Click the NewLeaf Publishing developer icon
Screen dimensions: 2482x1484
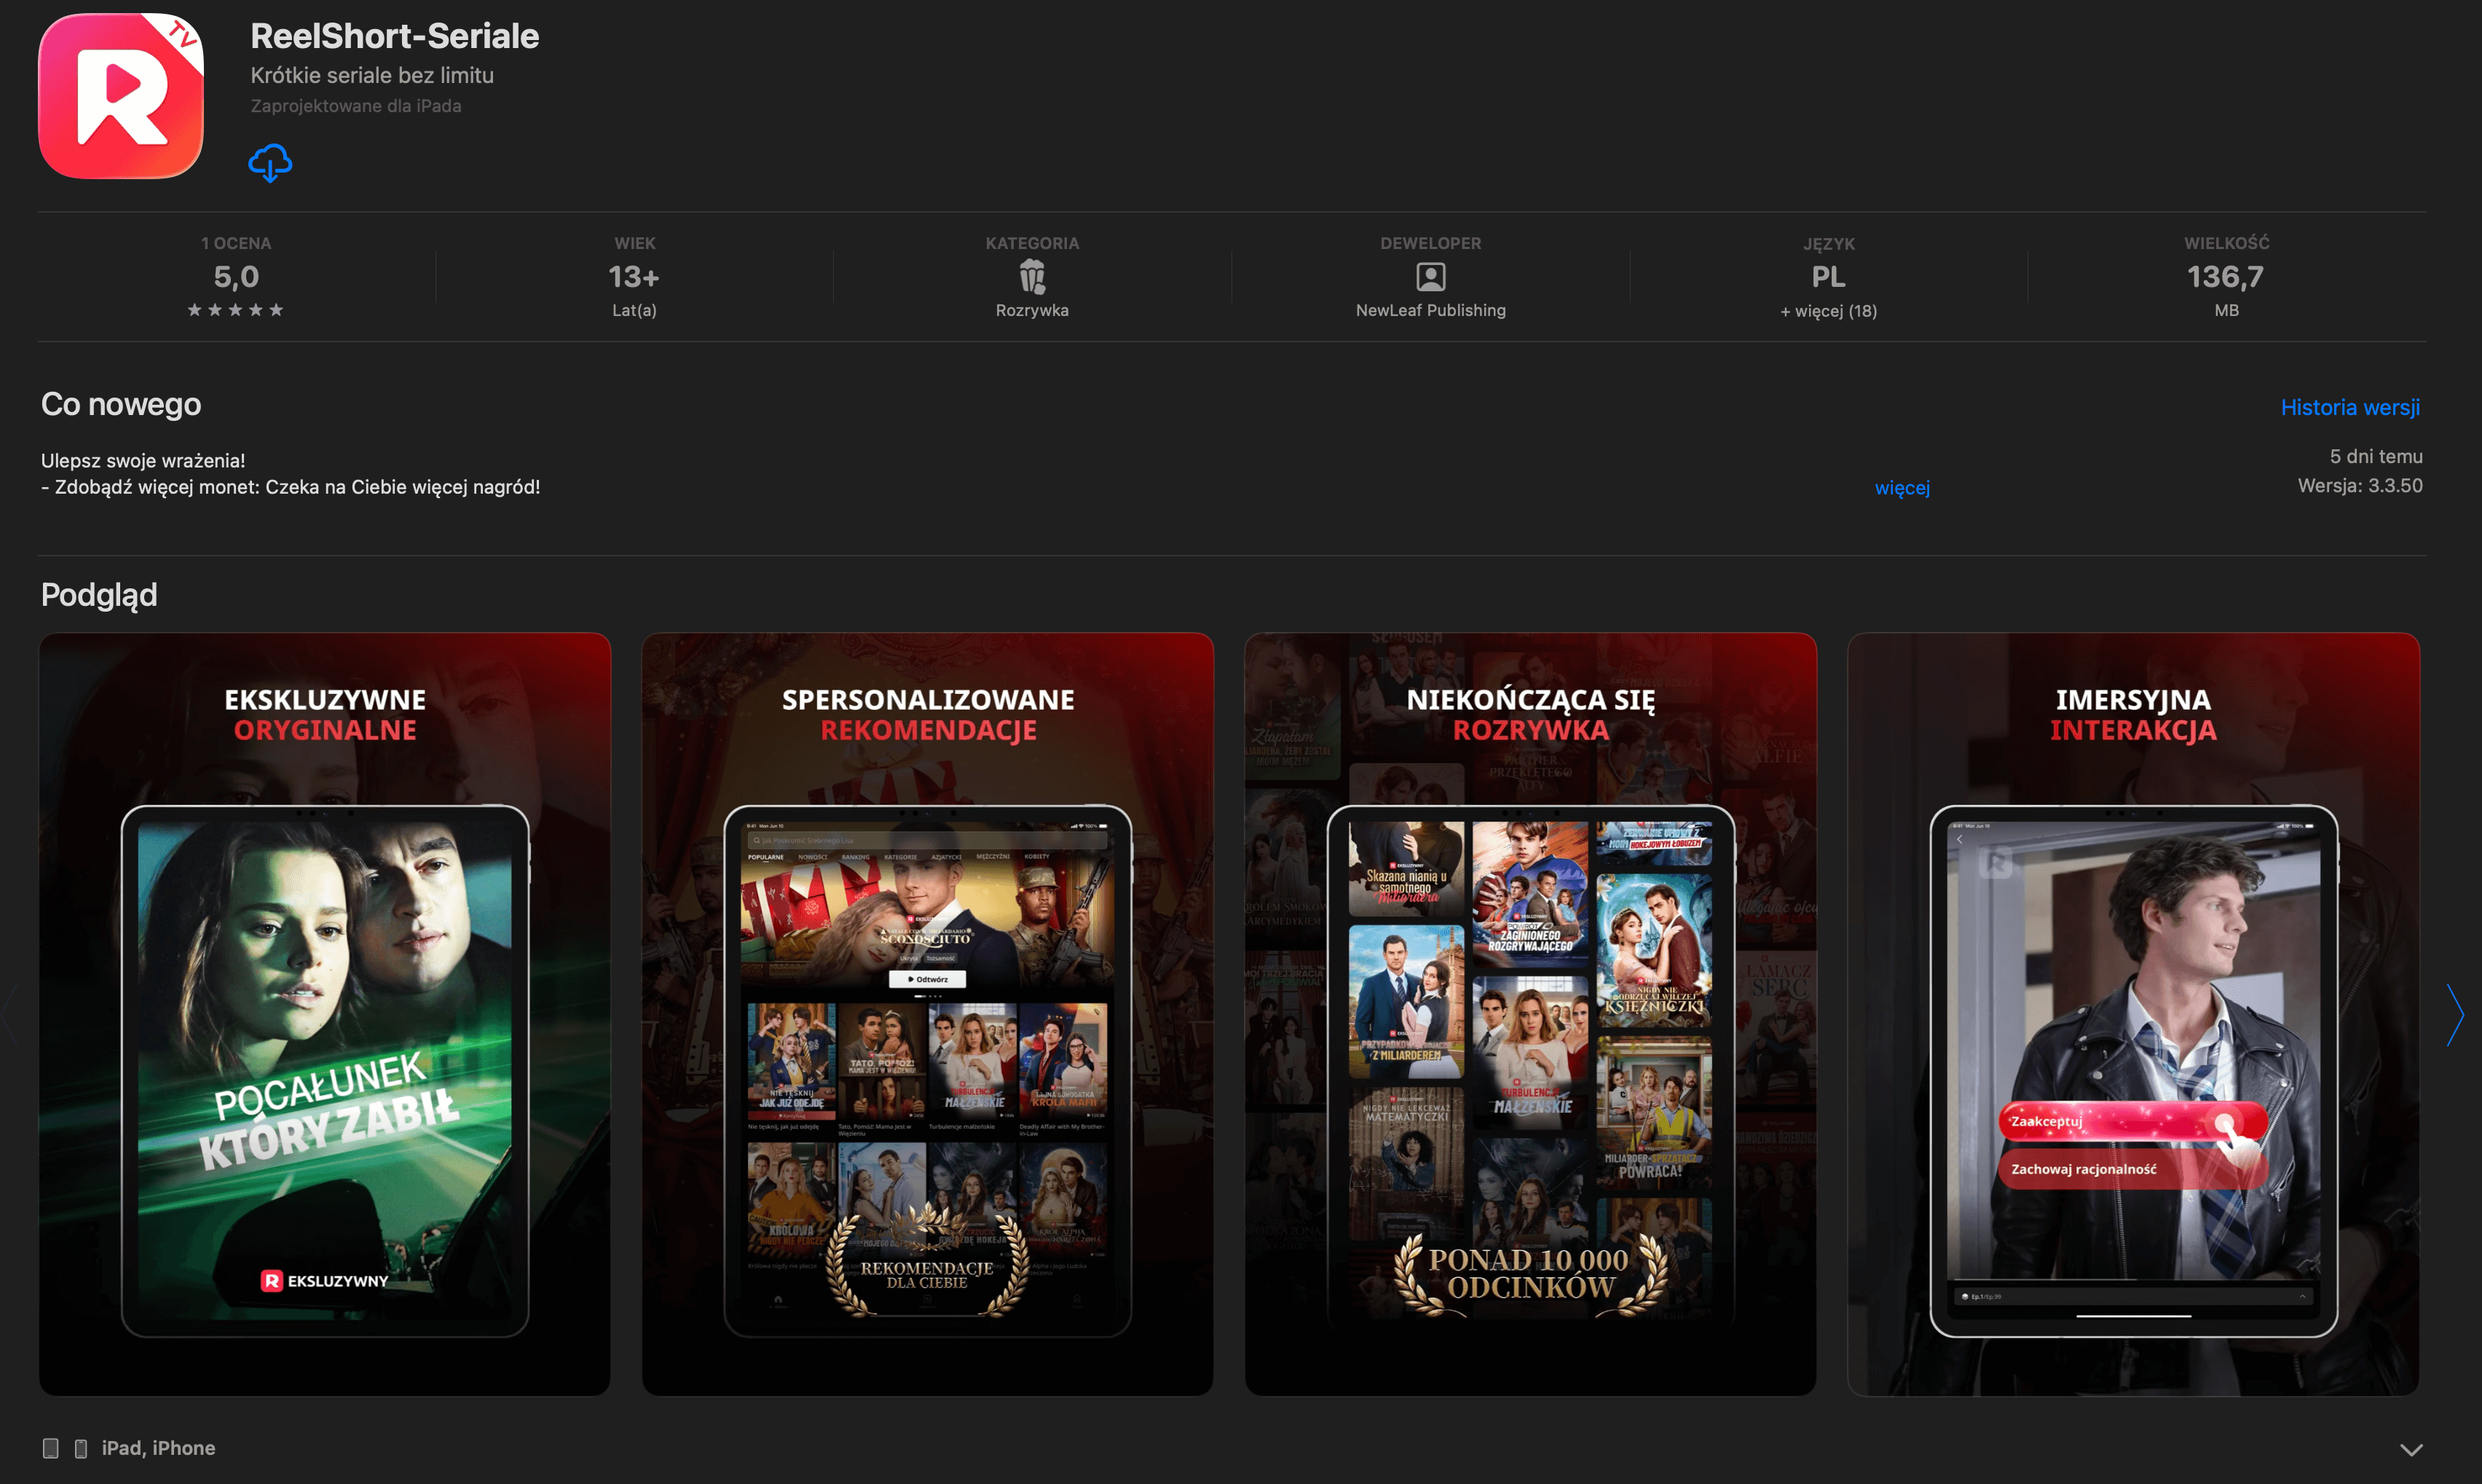pyautogui.click(x=1430, y=276)
